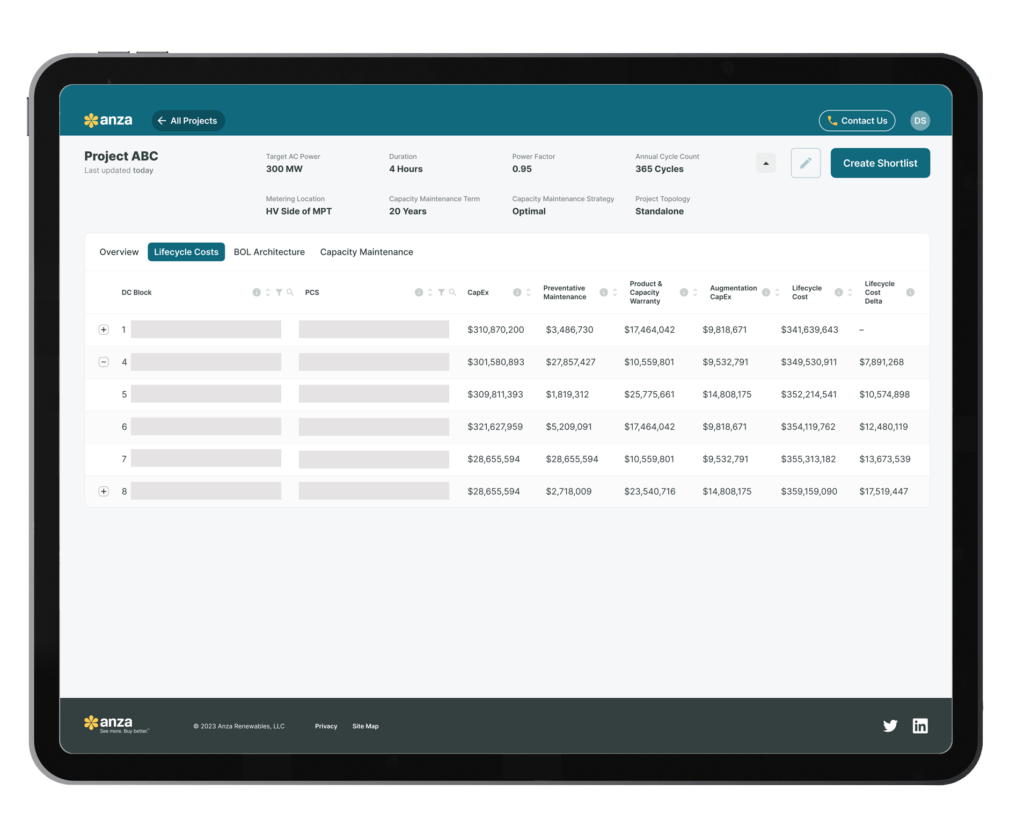Select lifecycle cost $341,639,643
This screenshot has width=1024, height=834.
click(x=809, y=330)
